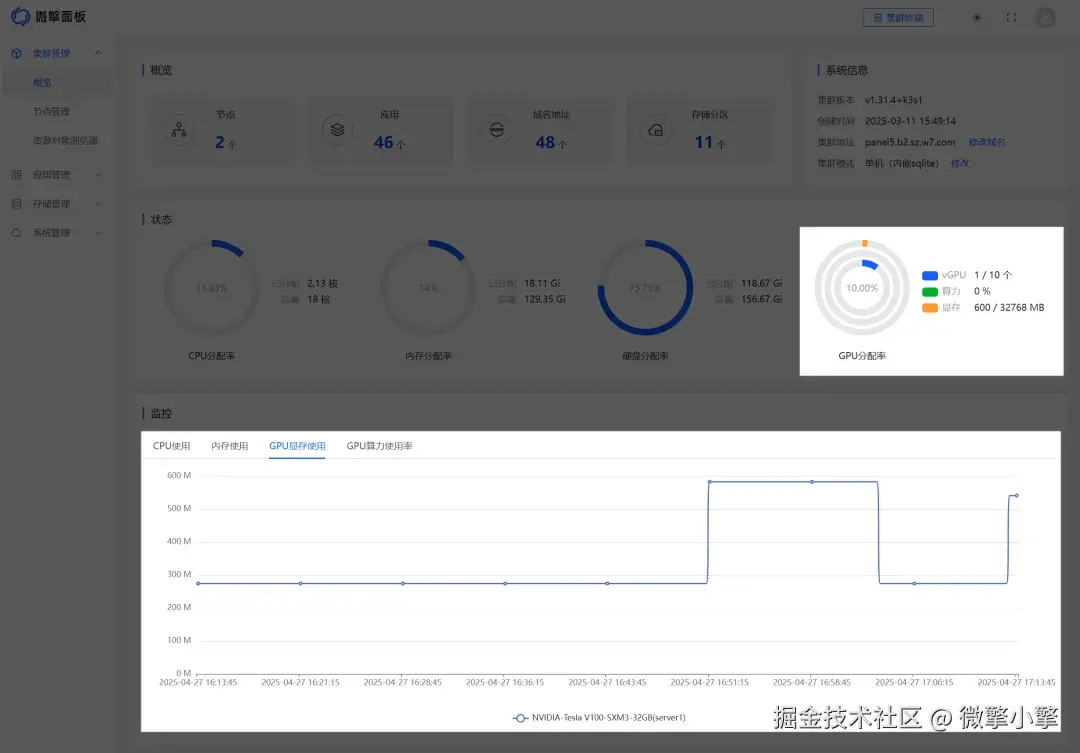Image resolution: width=1080 pixels, height=753 pixels.
Task: Open the node count "2" value
Action: click(220, 143)
